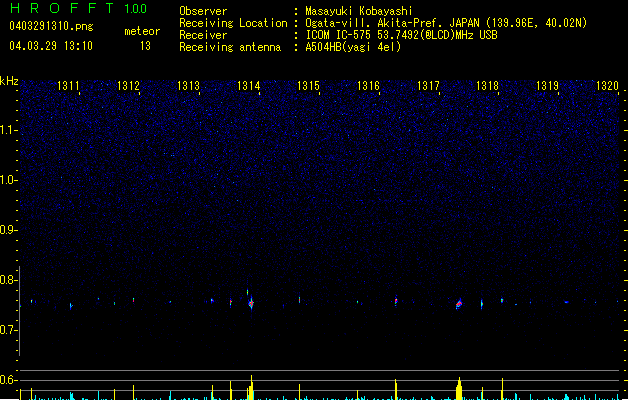Image resolution: width=629 pixels, height=400 pixels.
Task: Click the 1316 time marker
Action: (368, 86)
